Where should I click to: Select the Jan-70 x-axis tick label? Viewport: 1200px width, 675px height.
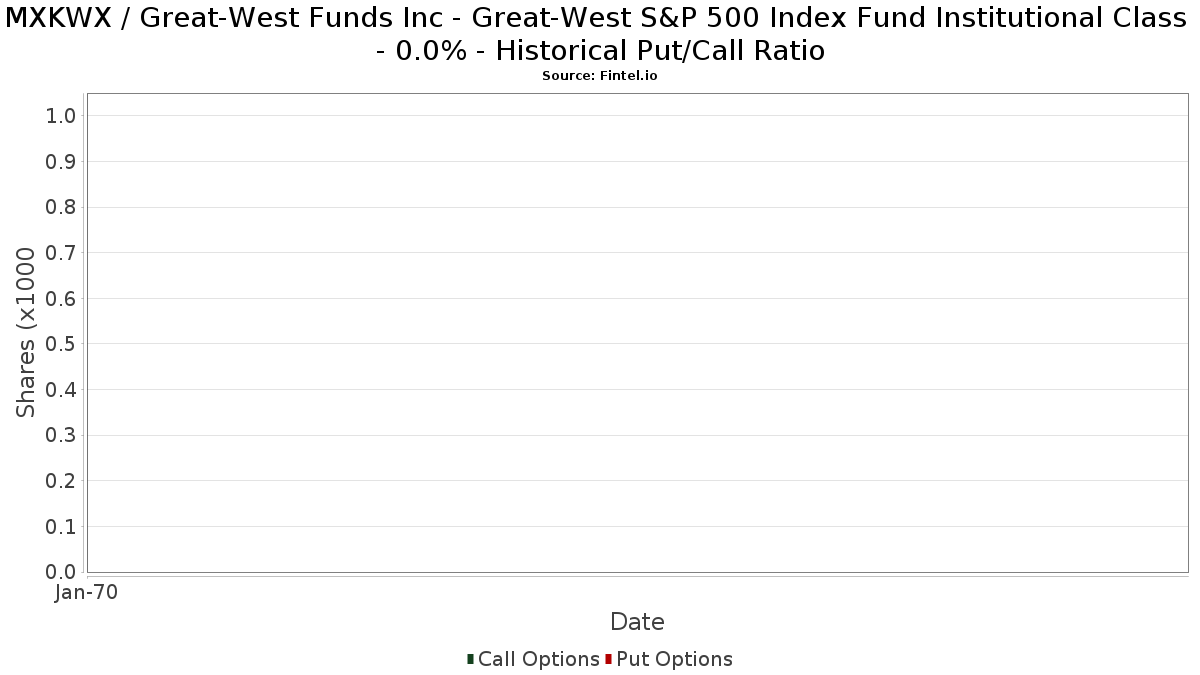[x=86, y=593]
